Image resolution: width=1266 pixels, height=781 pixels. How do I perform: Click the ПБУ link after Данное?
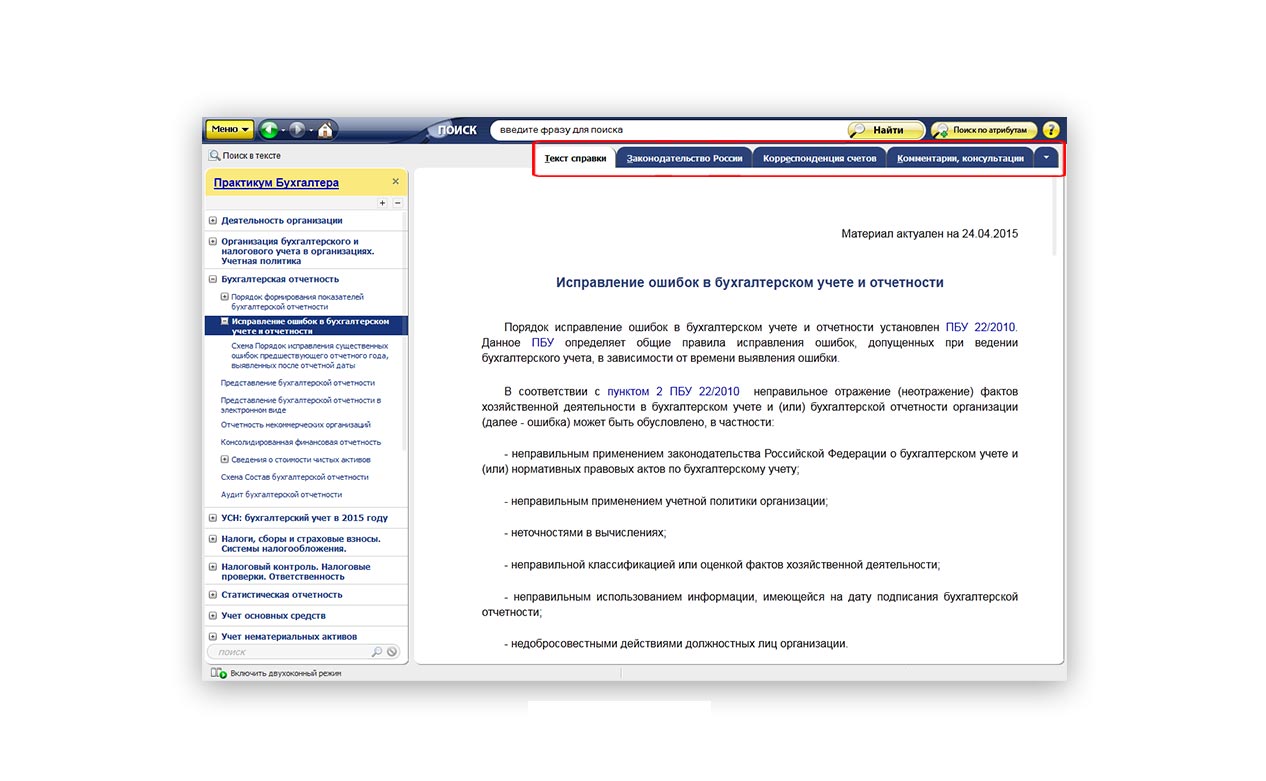[543, 343]
